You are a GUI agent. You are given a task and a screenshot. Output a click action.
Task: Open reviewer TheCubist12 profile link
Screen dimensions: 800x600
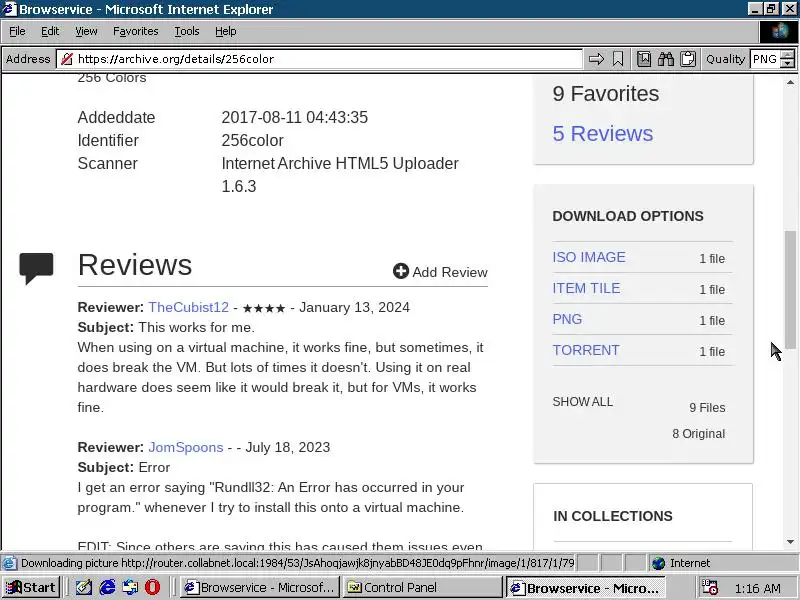(189, 307)
